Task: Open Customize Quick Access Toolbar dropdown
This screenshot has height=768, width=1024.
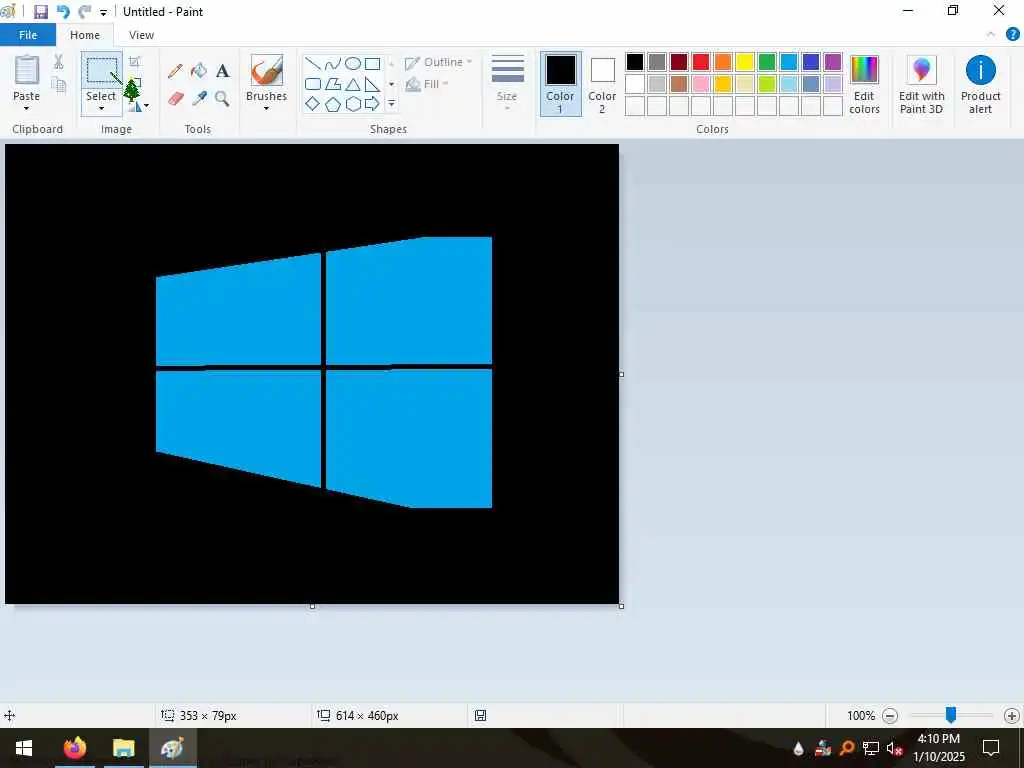Action: pyautogui.click(x=103, y=12)
